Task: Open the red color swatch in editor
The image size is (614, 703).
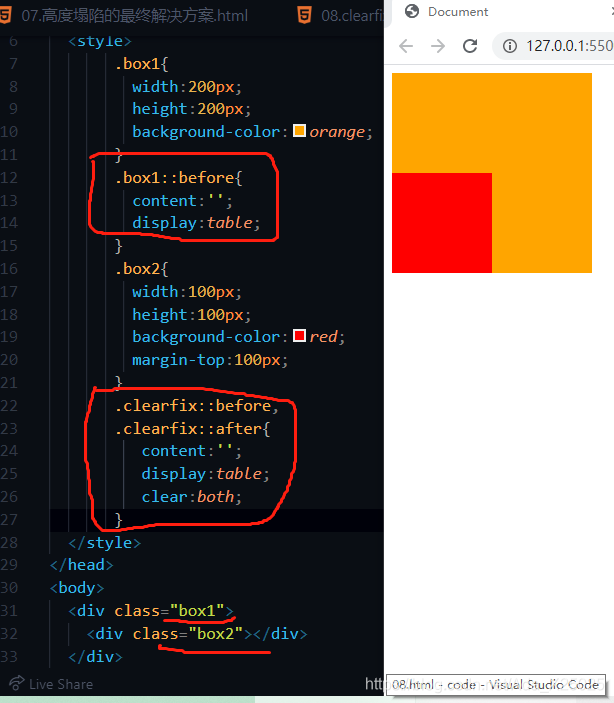Action: [299, 336]
